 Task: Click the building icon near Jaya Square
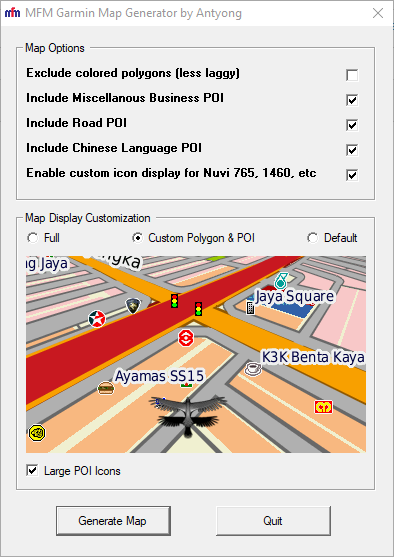click(250, 308)
